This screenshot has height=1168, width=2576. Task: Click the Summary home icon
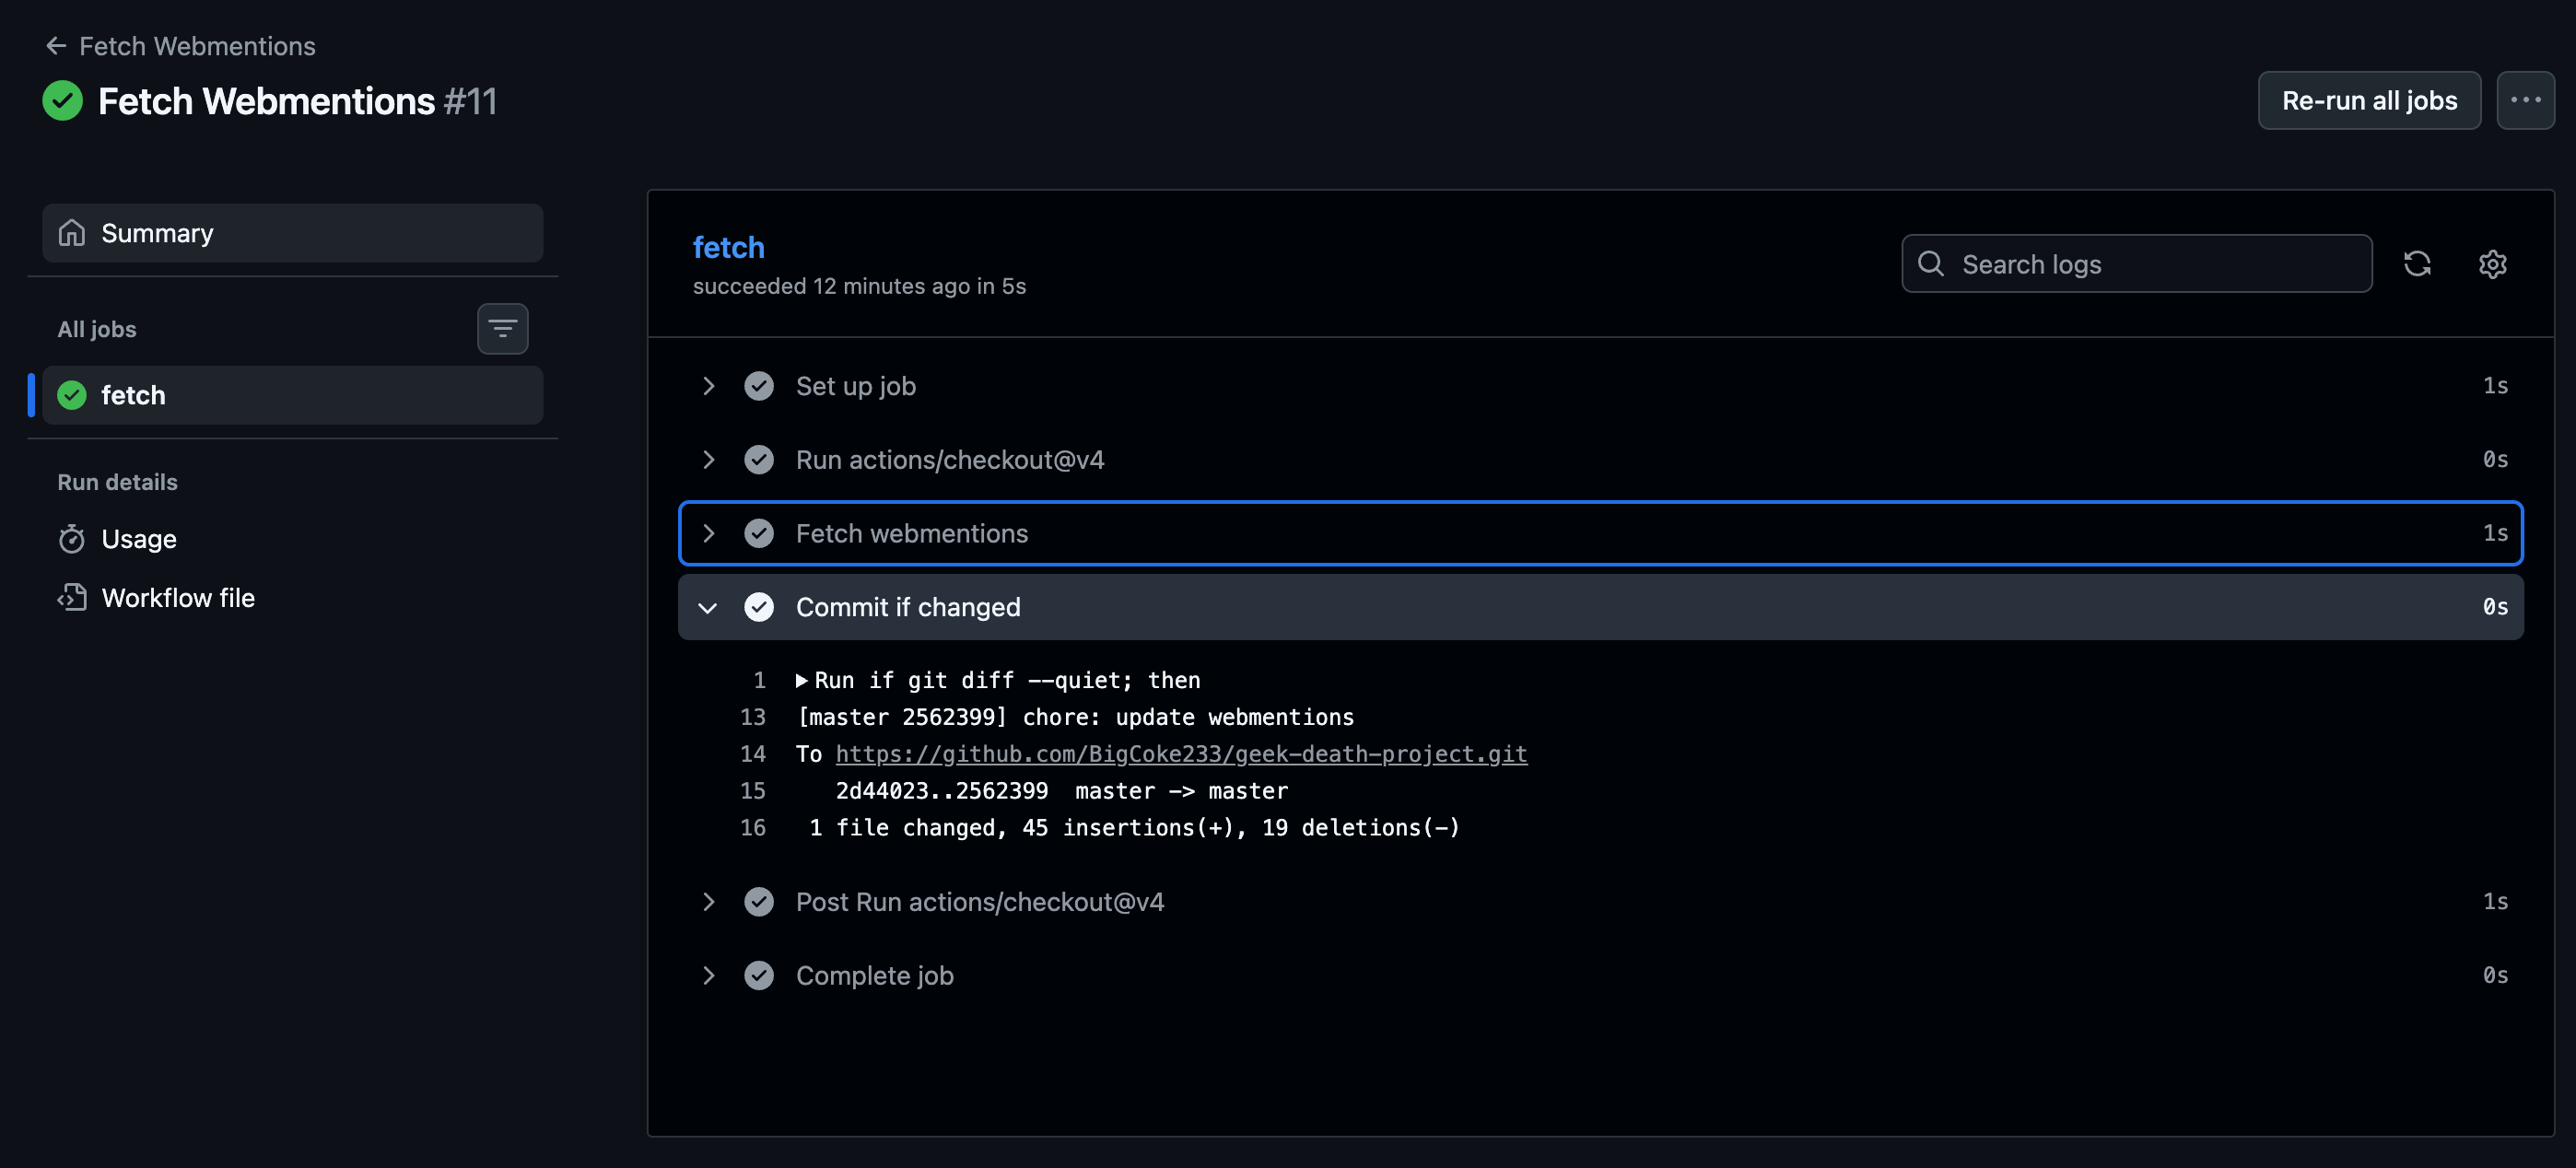tap(72, 233)
